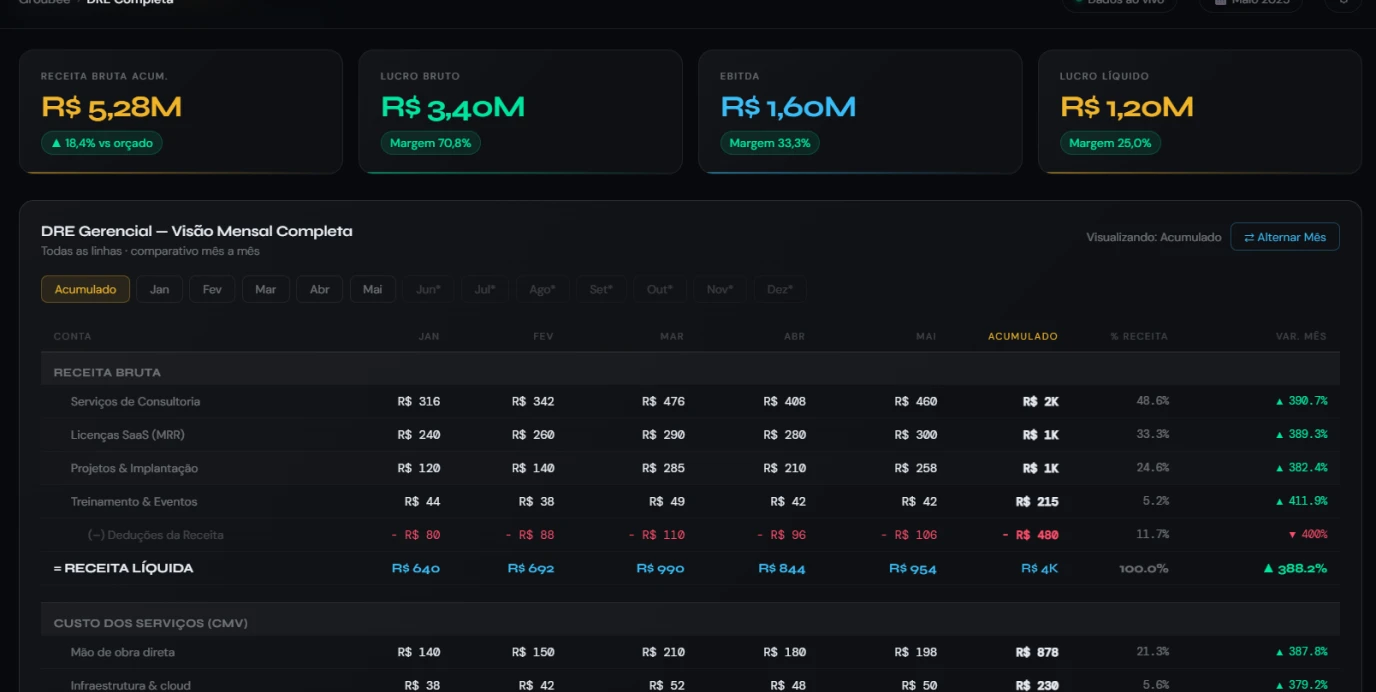Open the Mar month tab
Screen dimensions: 1376x692
pyautogui.click(x=265, y=289)
